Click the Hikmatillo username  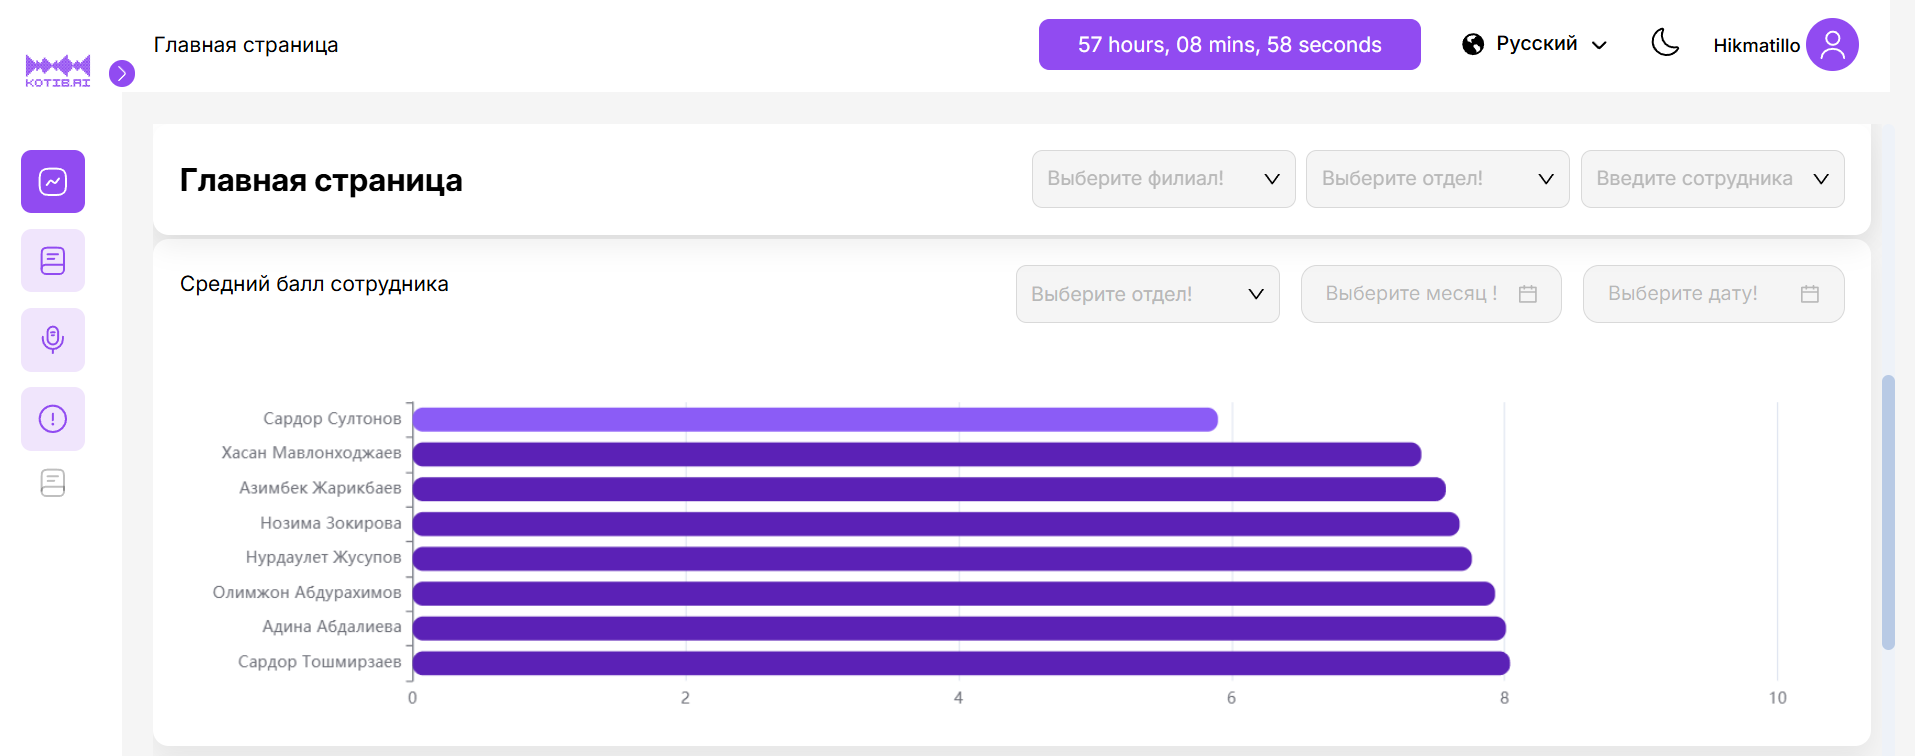click(x=1756, y=46)
